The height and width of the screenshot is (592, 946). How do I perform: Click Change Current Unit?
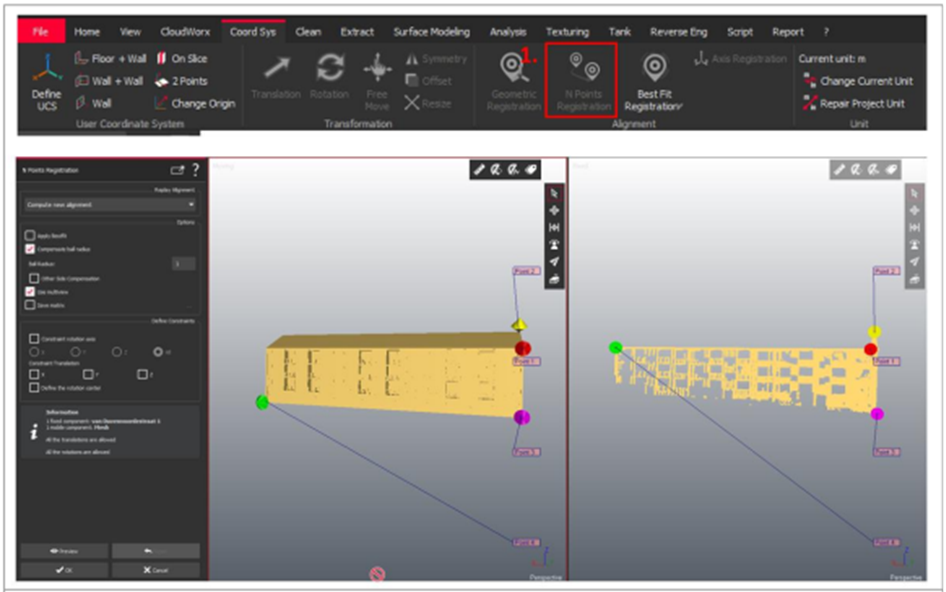click(x=858, y=81)
